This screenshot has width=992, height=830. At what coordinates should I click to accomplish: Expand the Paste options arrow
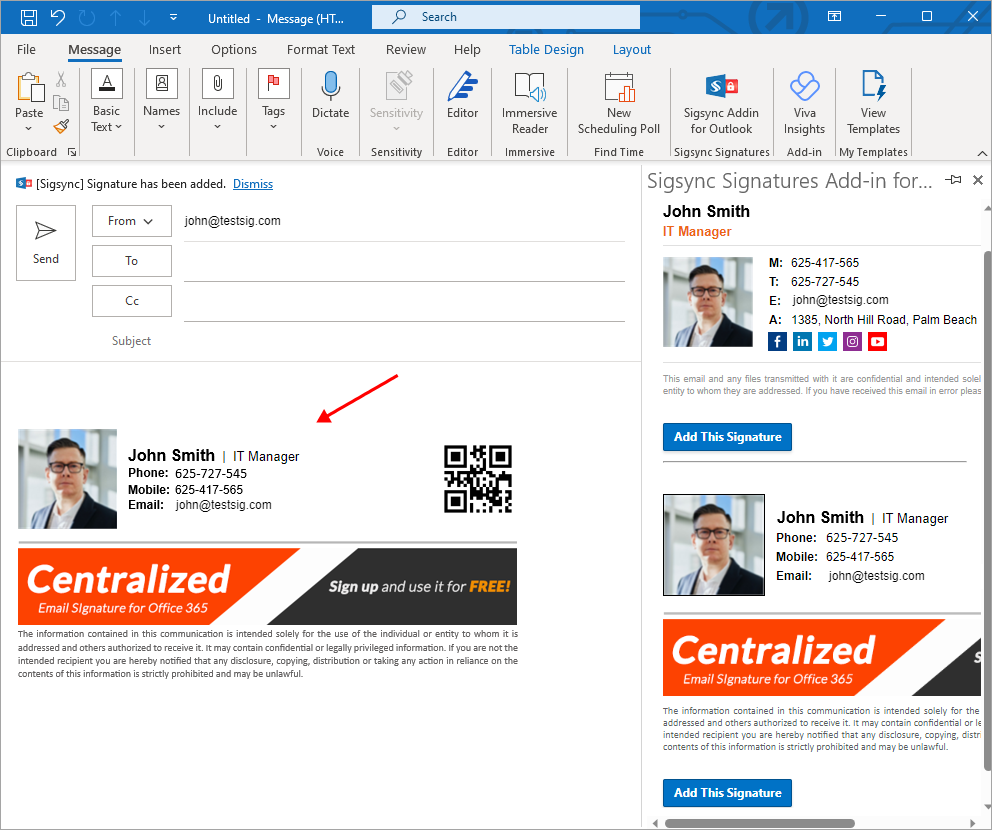(29, 130)
